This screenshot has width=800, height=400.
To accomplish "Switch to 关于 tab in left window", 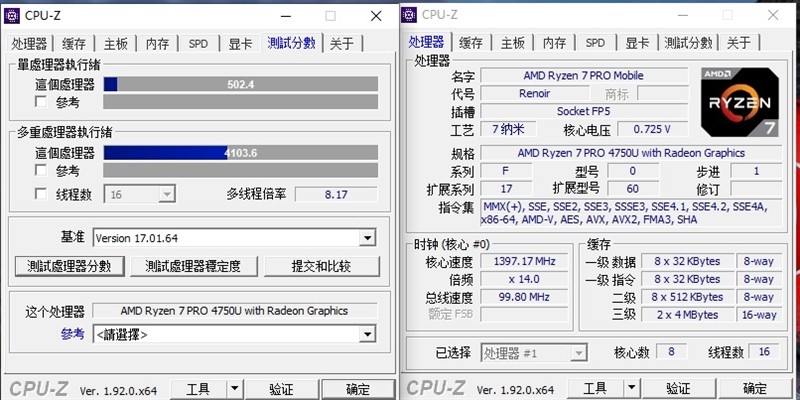I will click(342, 44).
